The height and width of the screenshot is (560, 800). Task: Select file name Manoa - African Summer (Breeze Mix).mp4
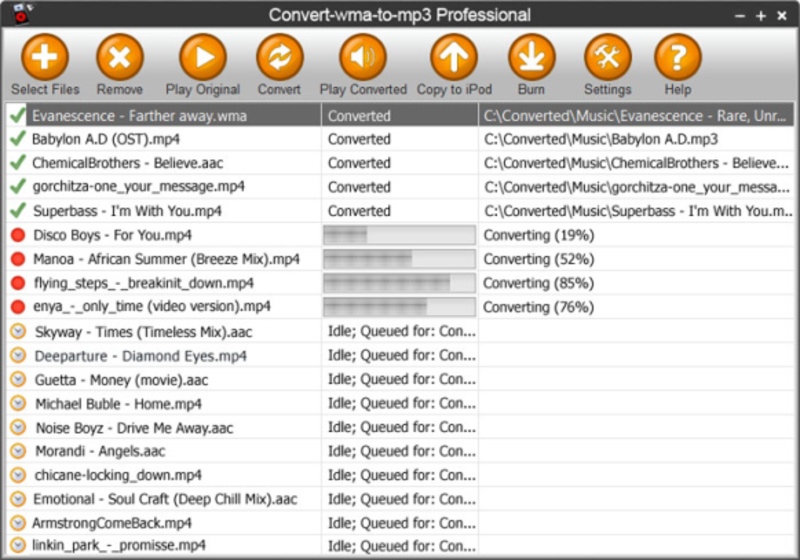click(x=166, y=259)
